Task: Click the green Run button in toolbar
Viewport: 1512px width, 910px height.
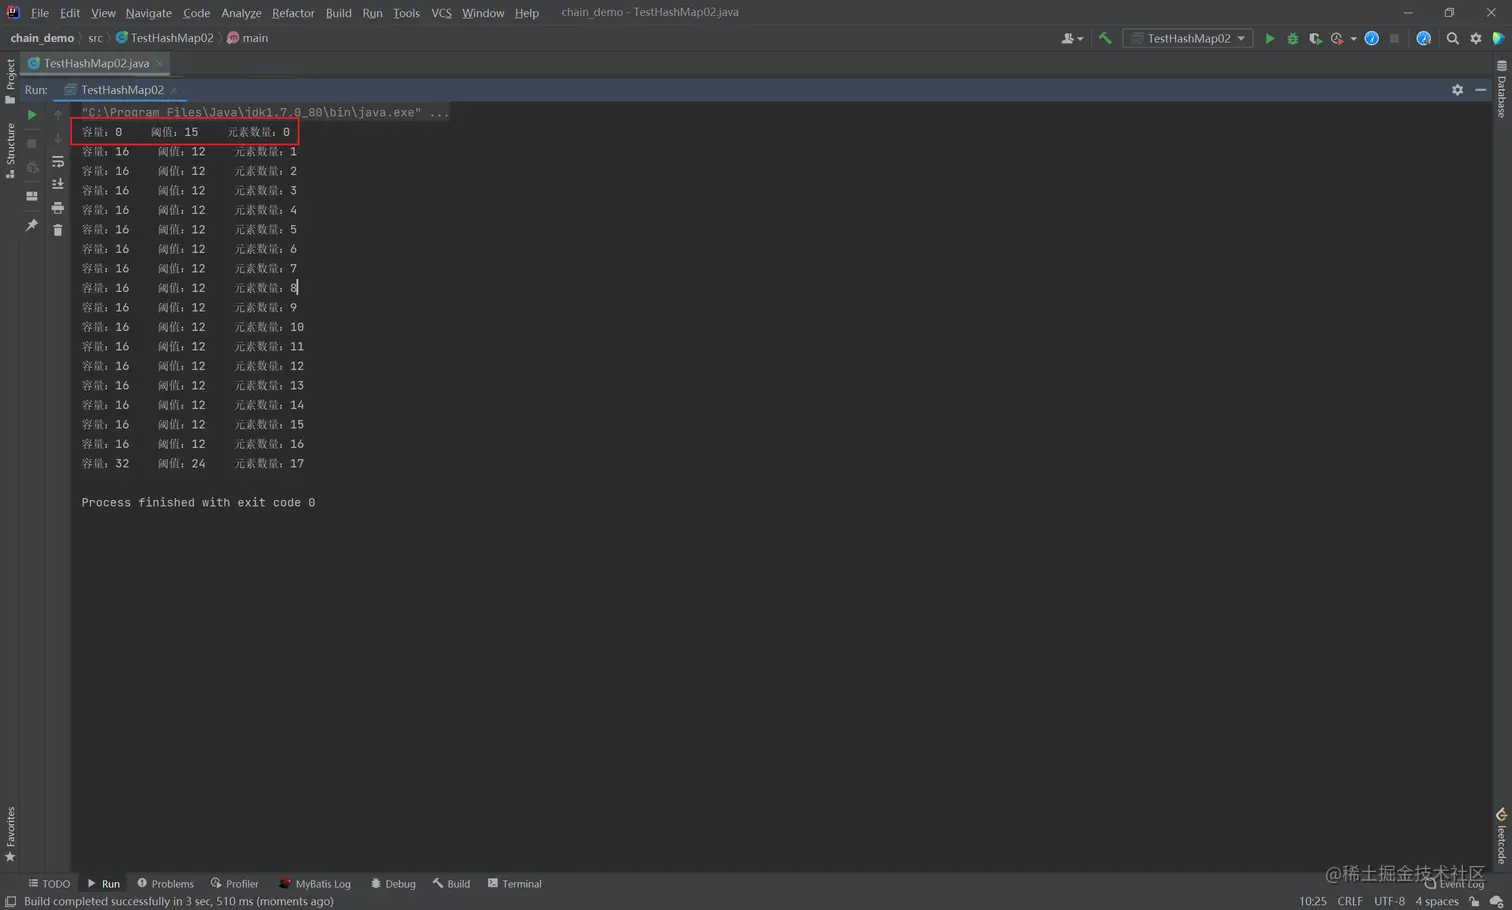Action: click(1270, 38)
